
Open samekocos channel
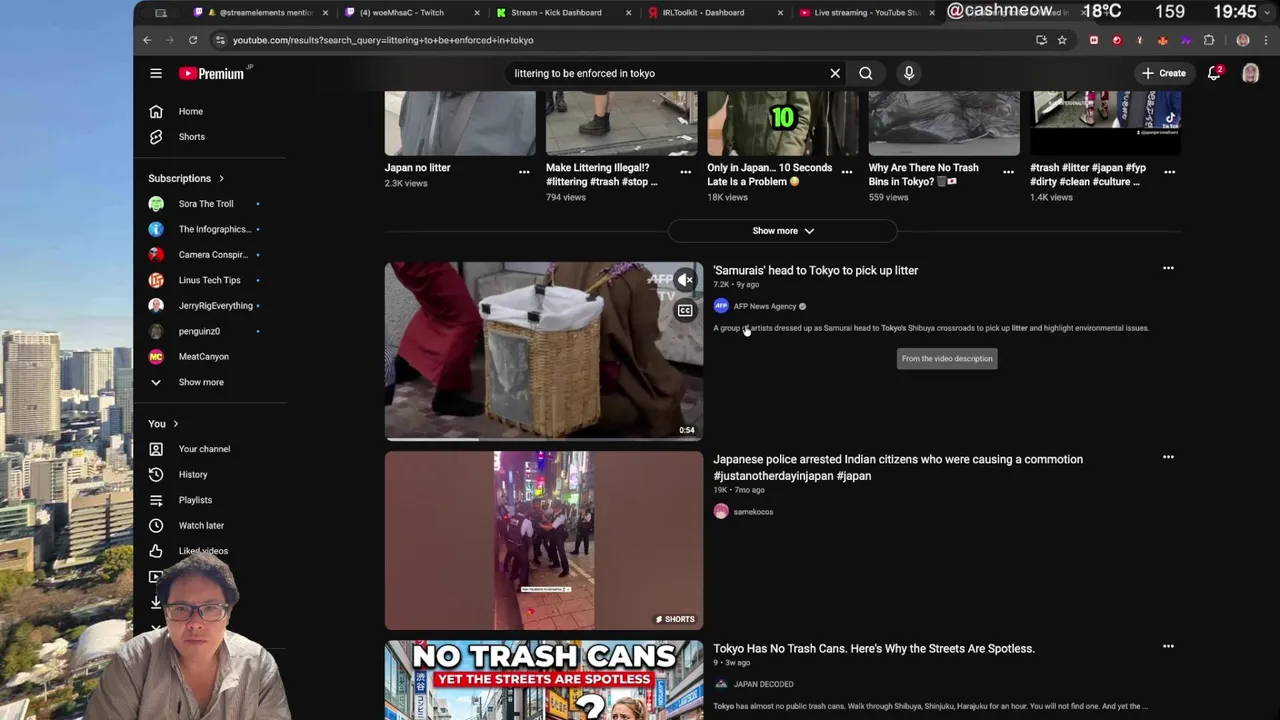point(753,512)
